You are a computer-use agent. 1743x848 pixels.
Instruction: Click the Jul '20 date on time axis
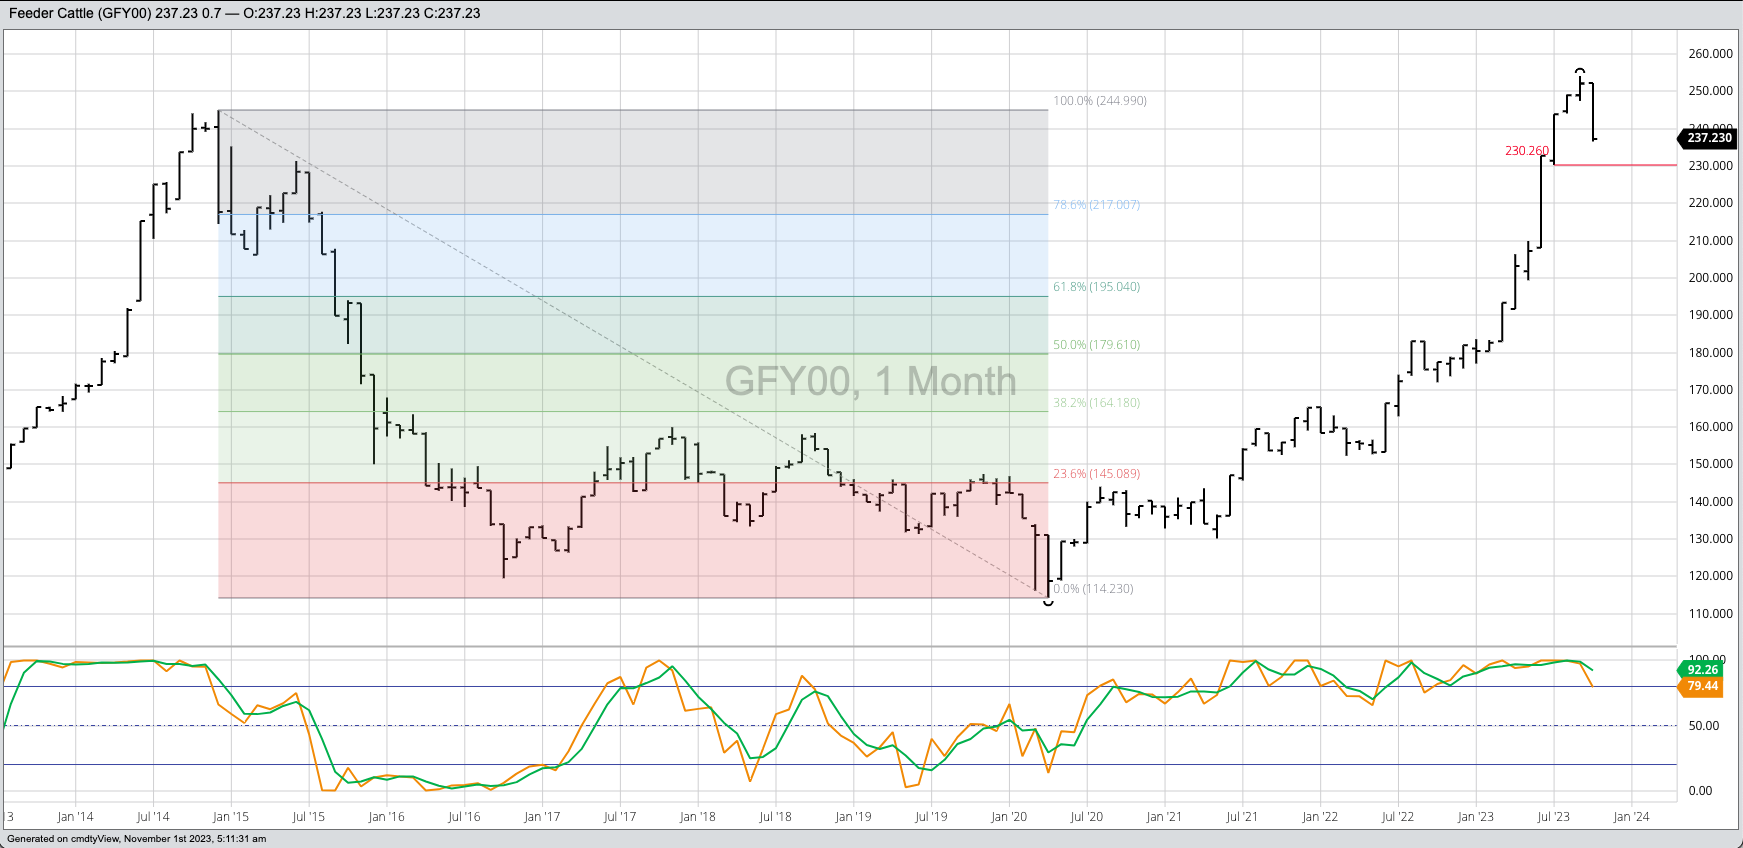1086,817
